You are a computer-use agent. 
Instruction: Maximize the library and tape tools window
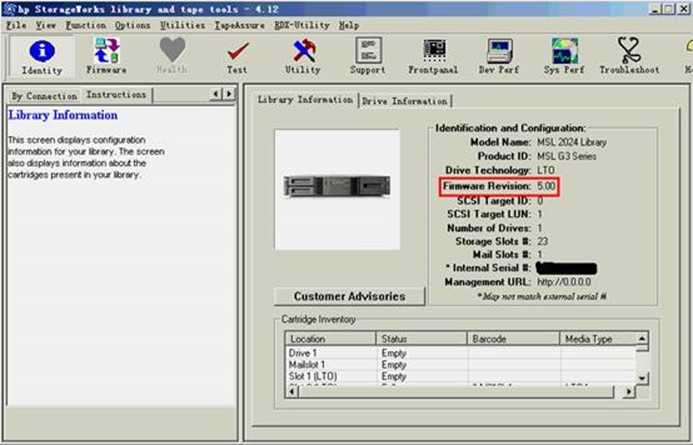coord(669,9)
